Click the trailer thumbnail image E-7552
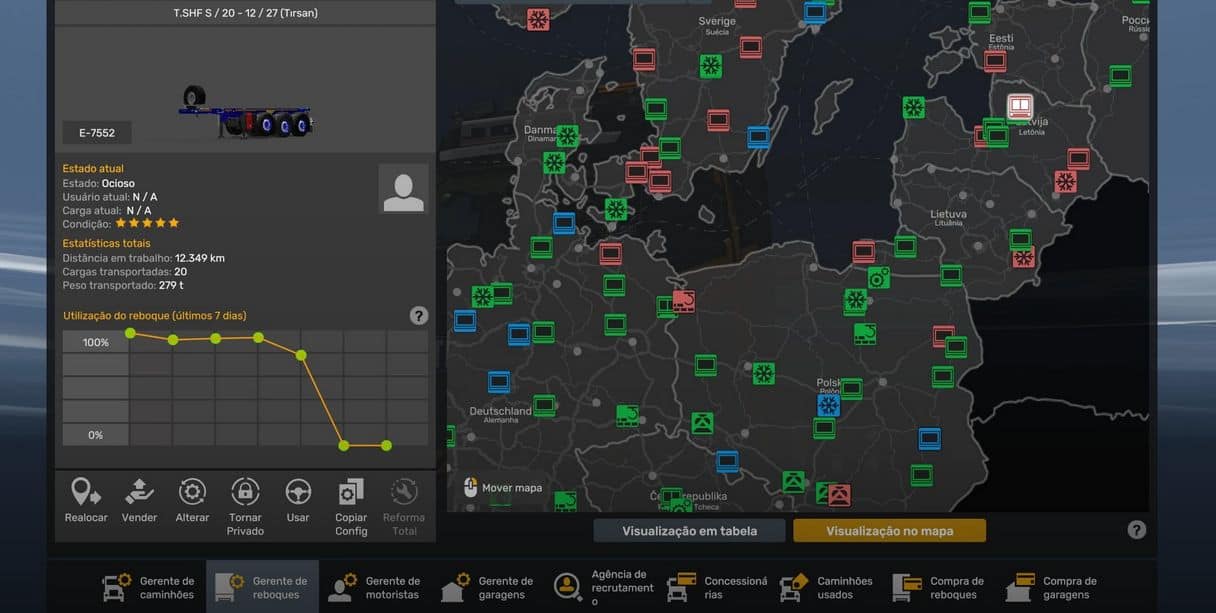The image size is (1216, 613). (x=245, y=110)
